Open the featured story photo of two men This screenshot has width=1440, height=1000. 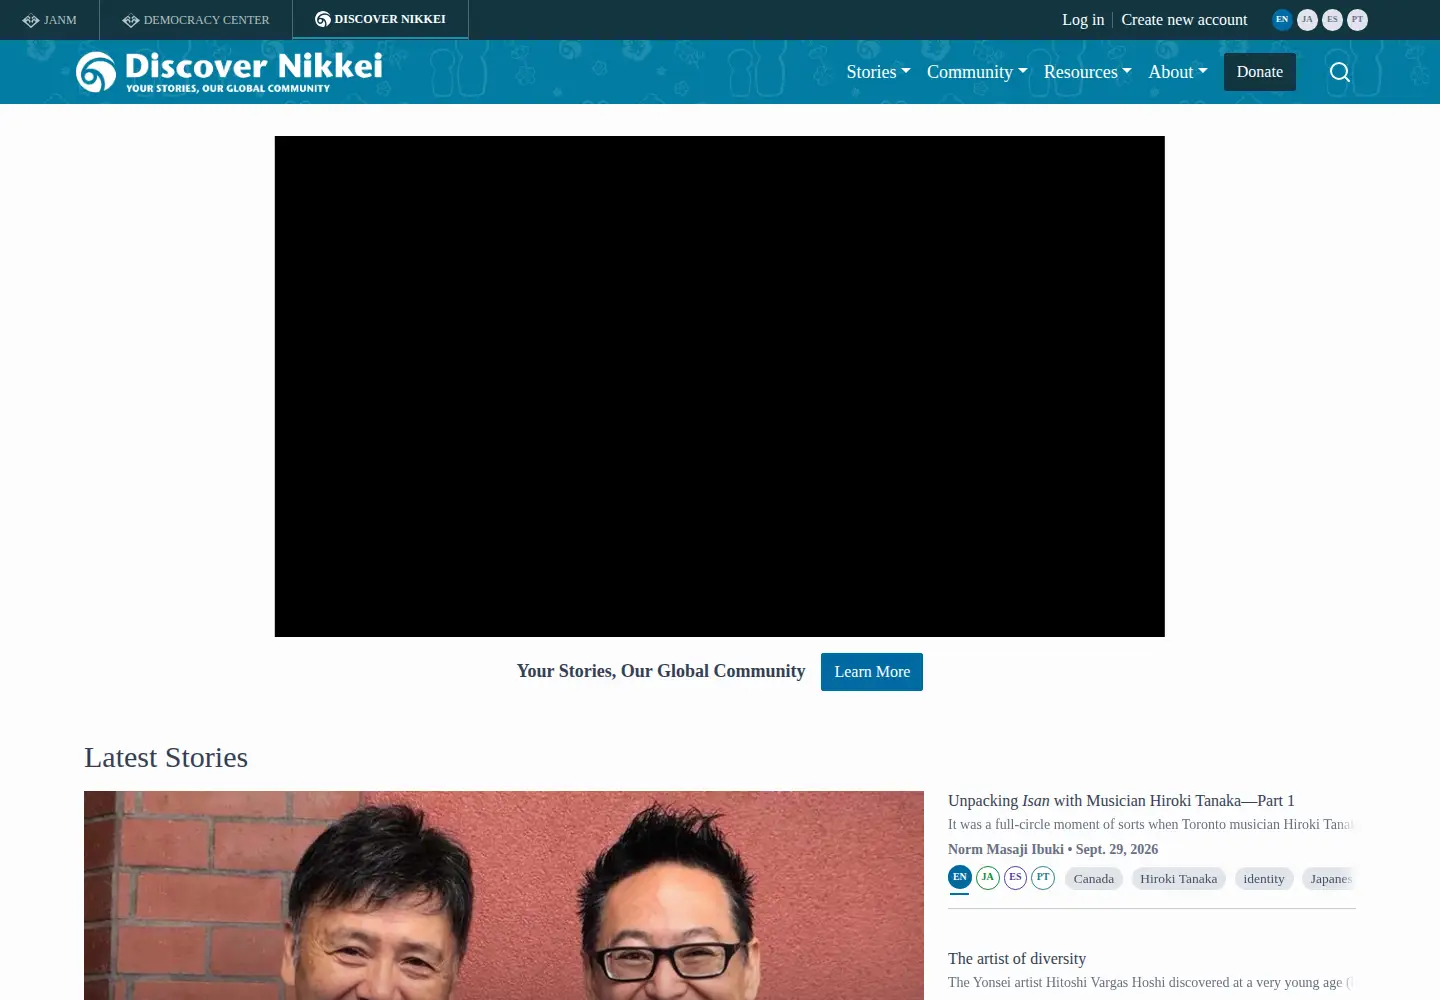click(504, 895)
